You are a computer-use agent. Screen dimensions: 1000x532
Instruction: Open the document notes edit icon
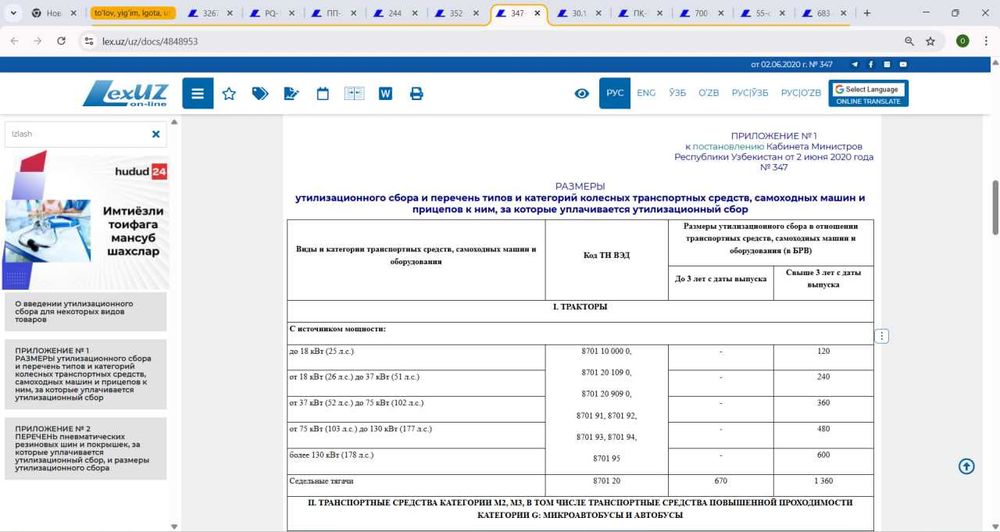(x=291, y=94)
